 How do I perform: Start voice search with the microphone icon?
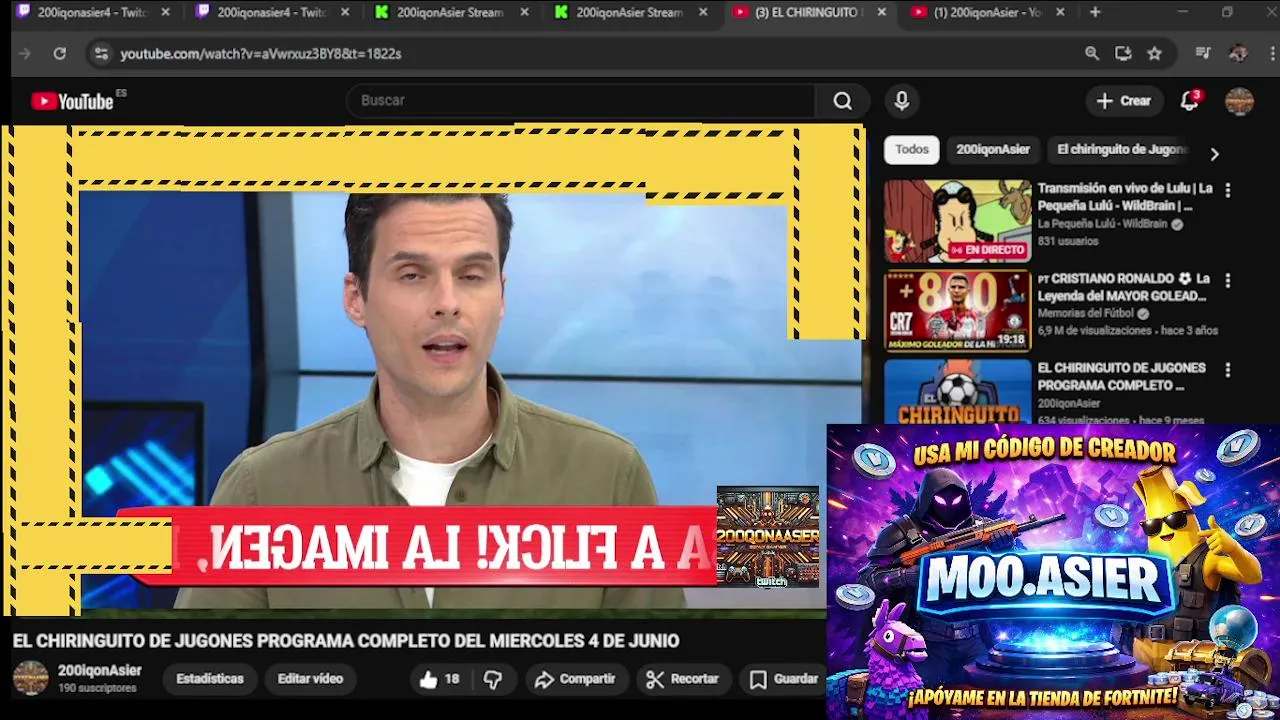coord(901,100)
